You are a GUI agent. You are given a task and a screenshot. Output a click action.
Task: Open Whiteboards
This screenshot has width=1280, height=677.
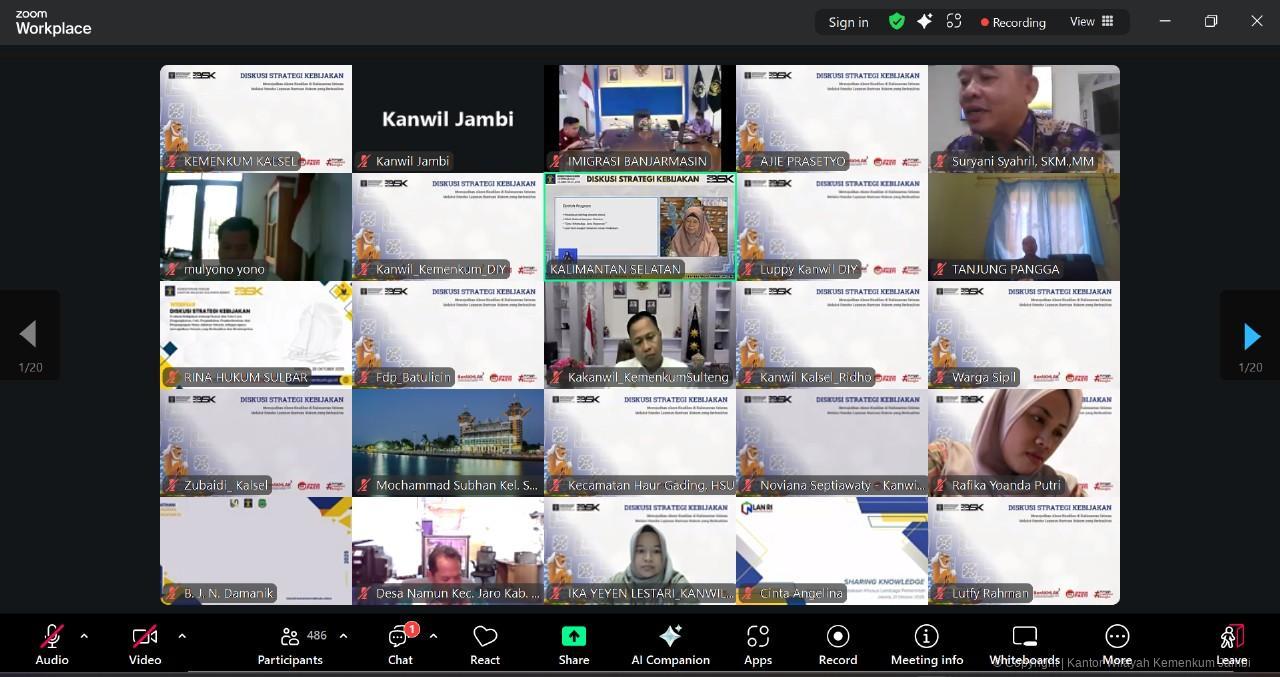1024,645
